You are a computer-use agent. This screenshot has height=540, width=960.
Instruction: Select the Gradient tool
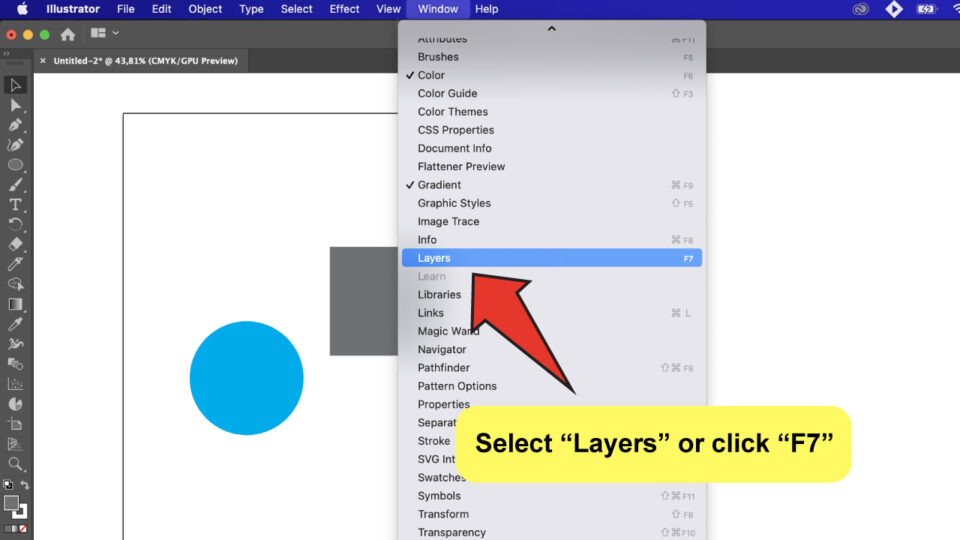click(x=15, y=304)
